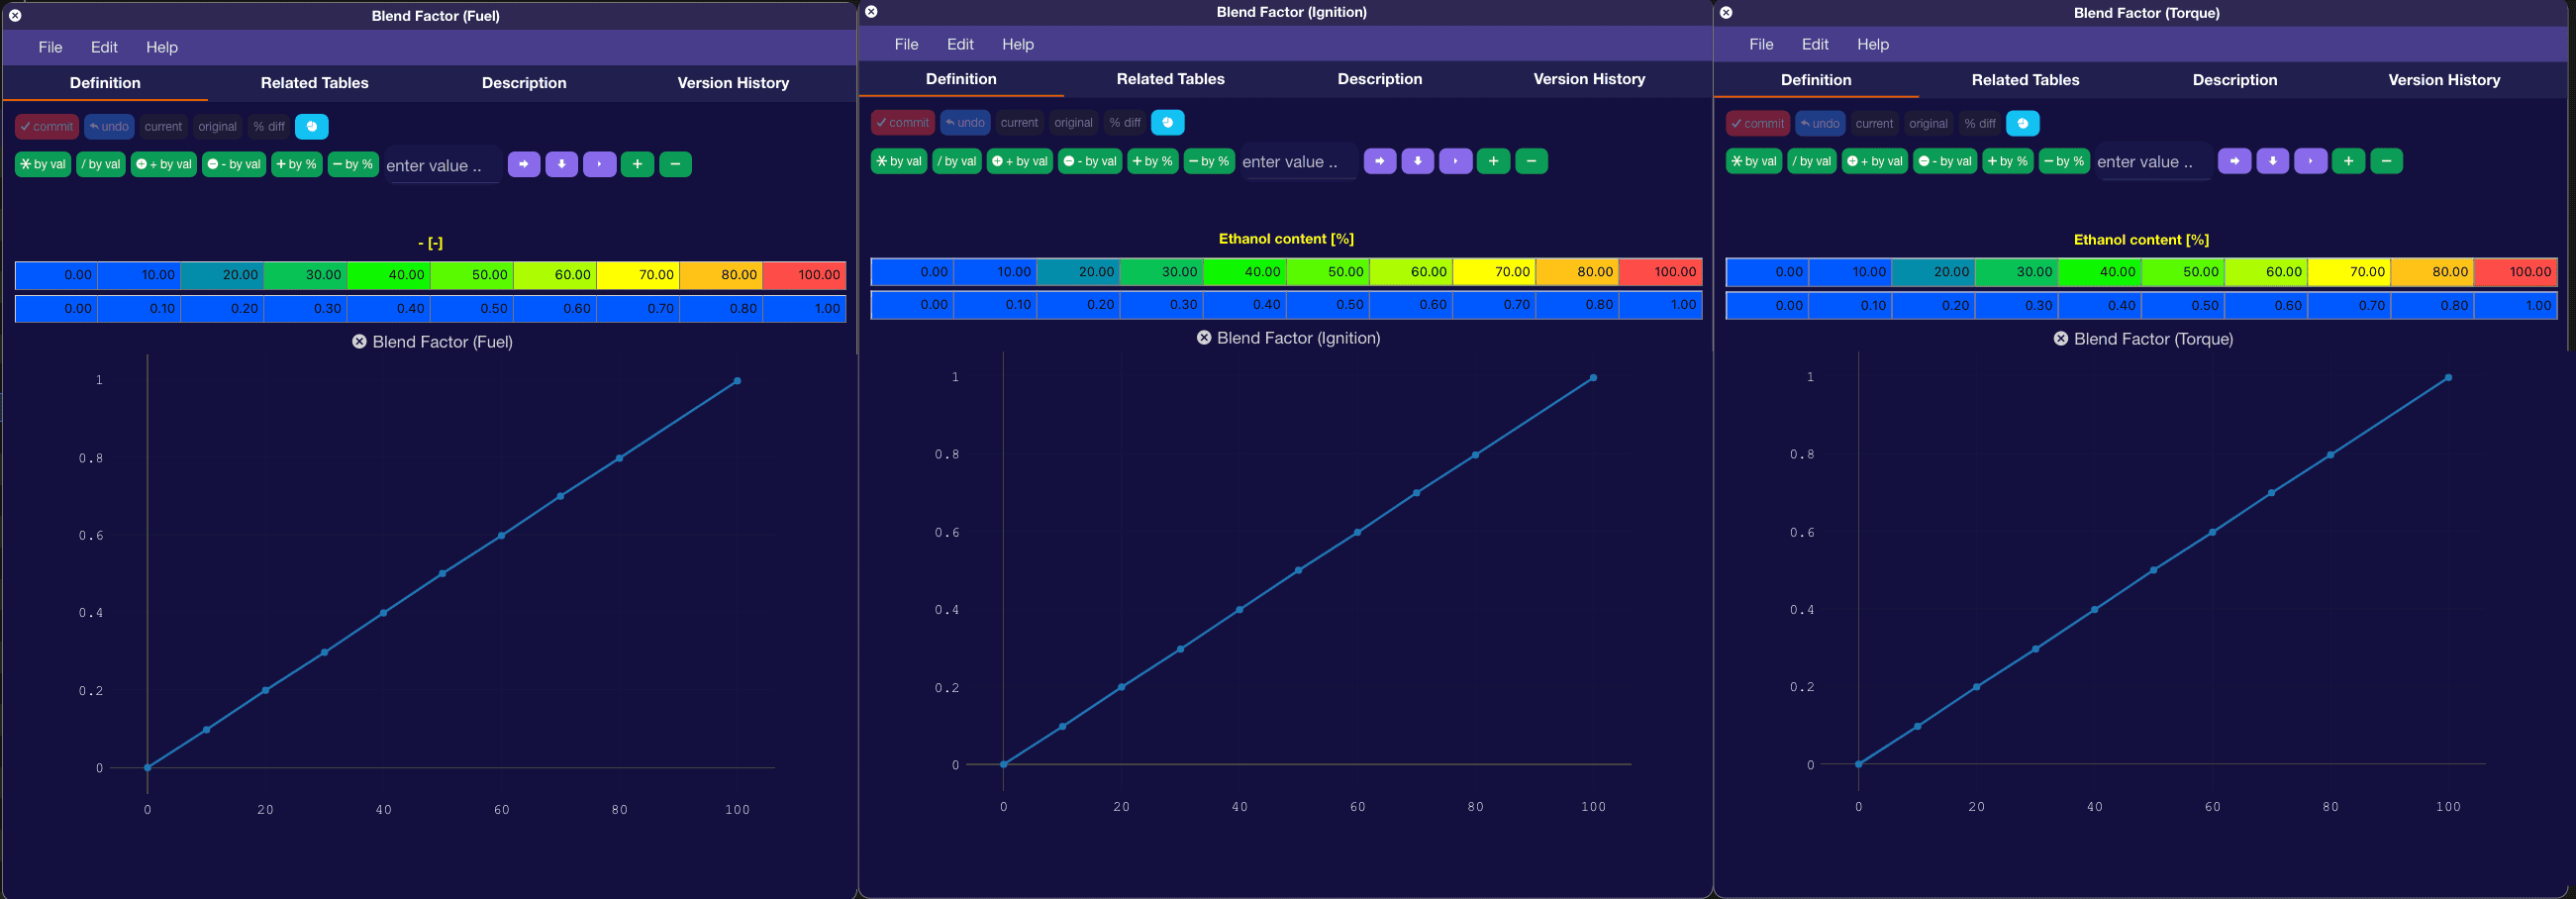This screenshot has height=899, width=2576.
Task: Click right-arrow interpolate button in Torque window
Action: (2234, 161)
